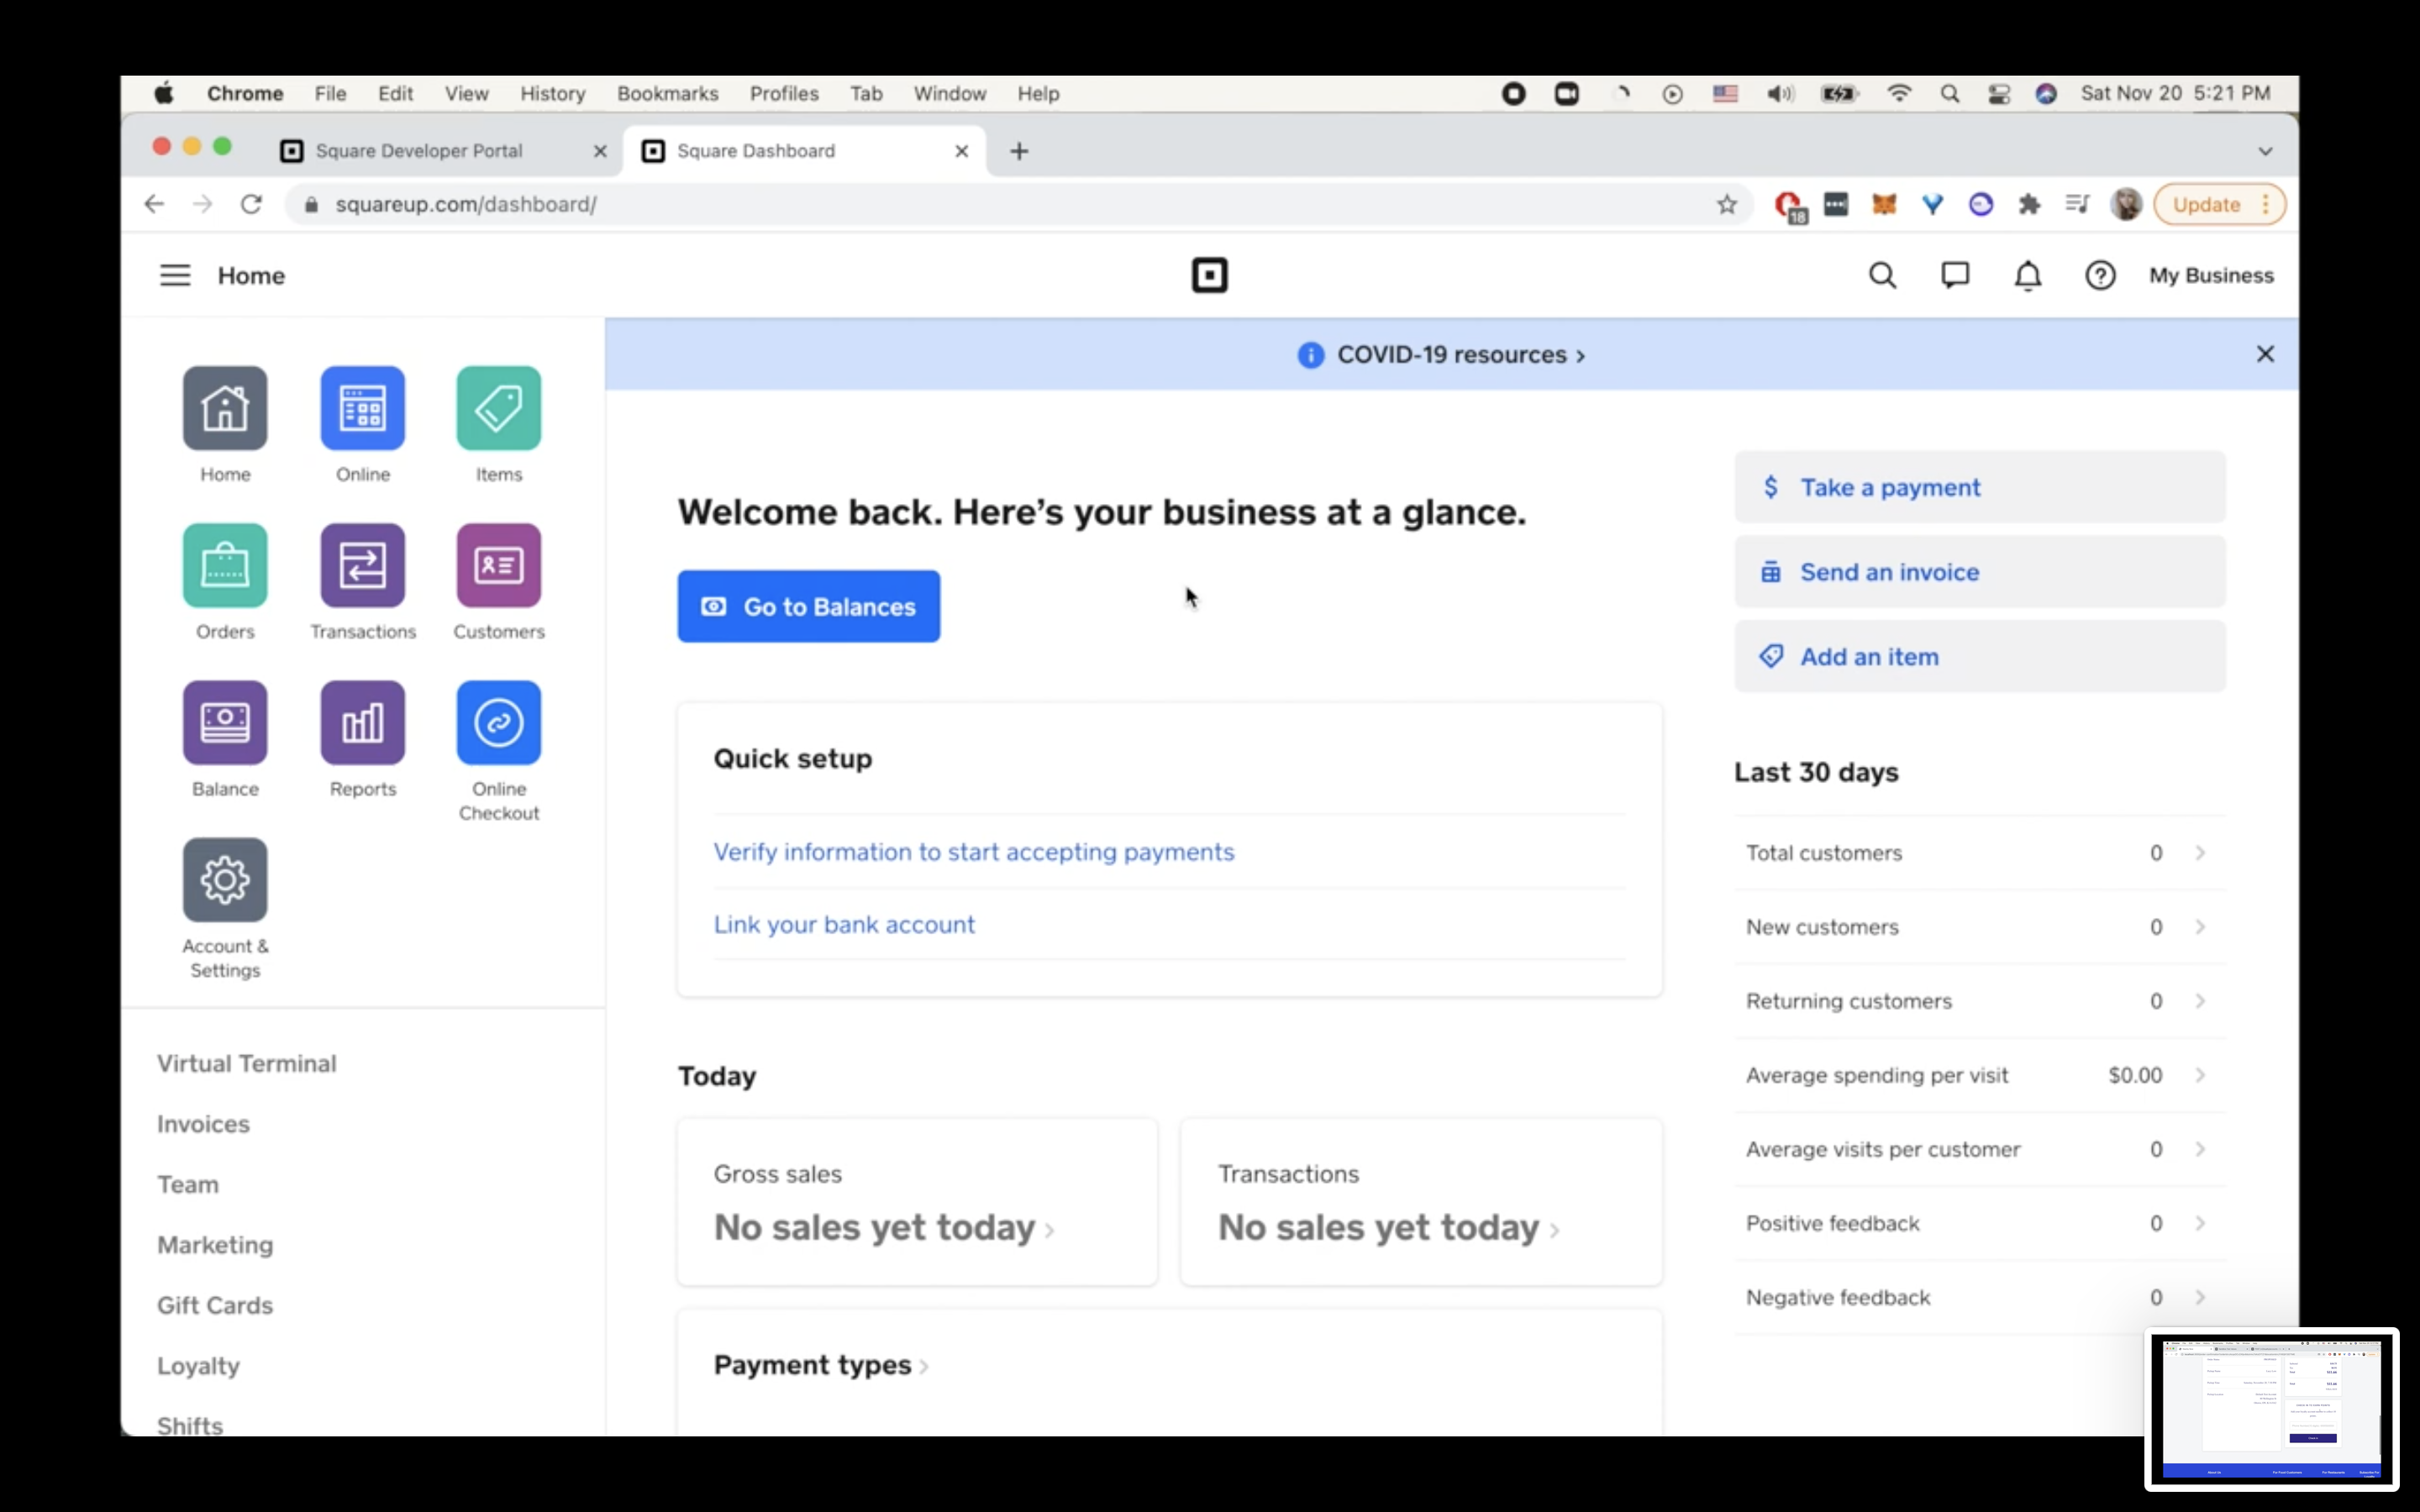Open the Orders bag icon
The image size is (2420, 1512).
(x=225, y=565)
